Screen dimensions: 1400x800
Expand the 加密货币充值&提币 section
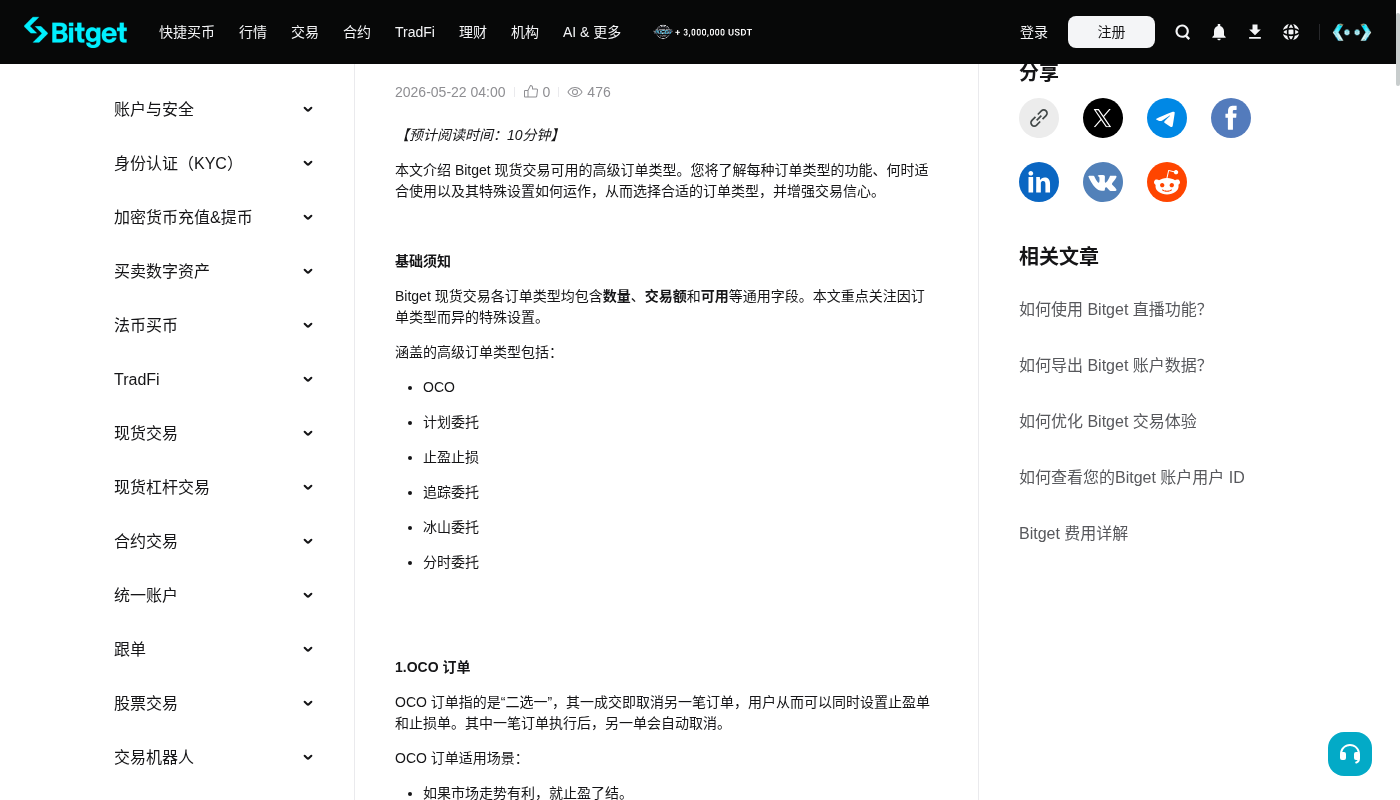tap(214, 217)
